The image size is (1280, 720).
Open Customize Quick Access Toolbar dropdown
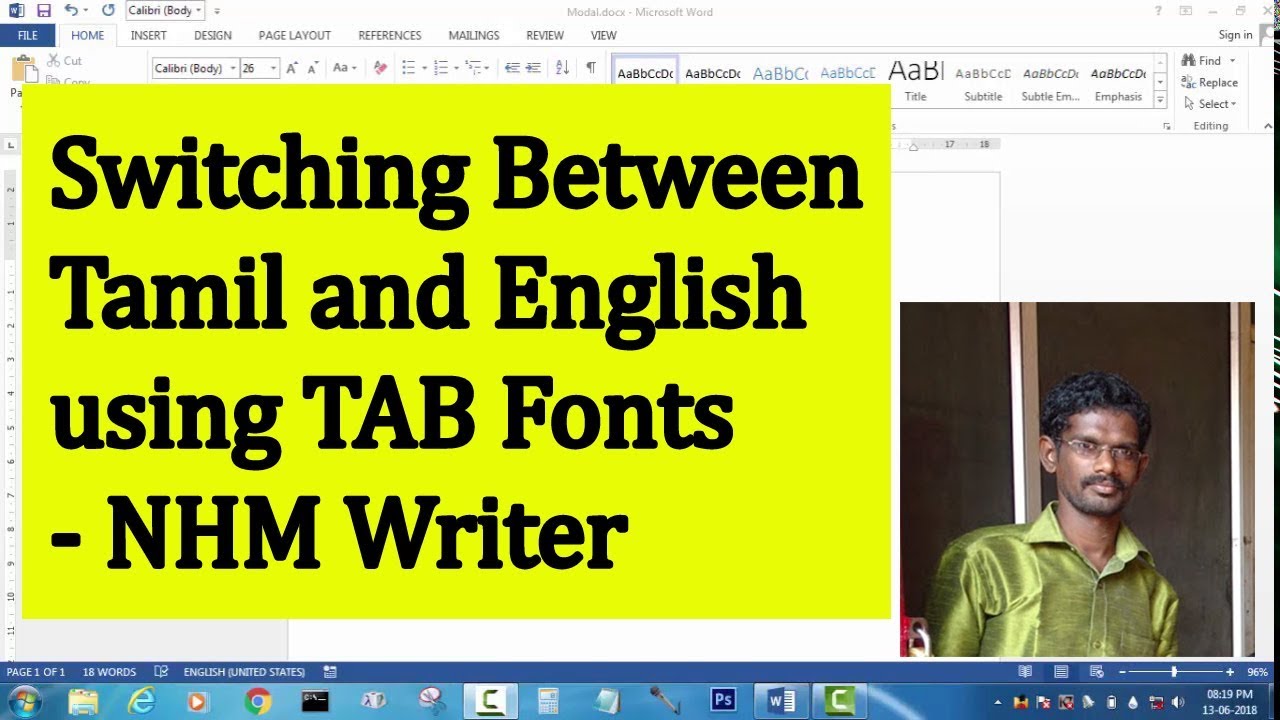click(217, 11)
